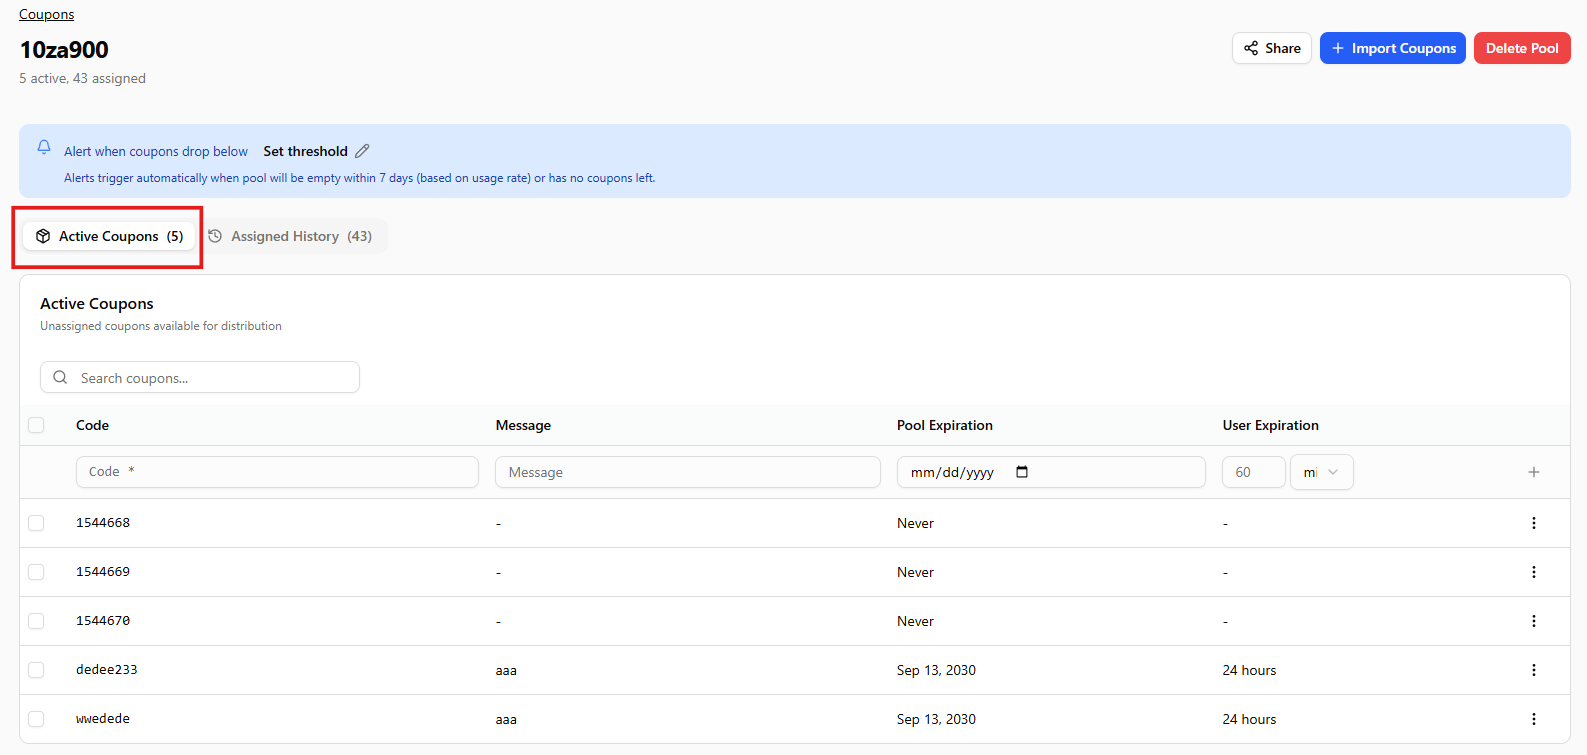Click Set threshold text
This screenshot has height=755, width=1587.
tap(306, 151)
